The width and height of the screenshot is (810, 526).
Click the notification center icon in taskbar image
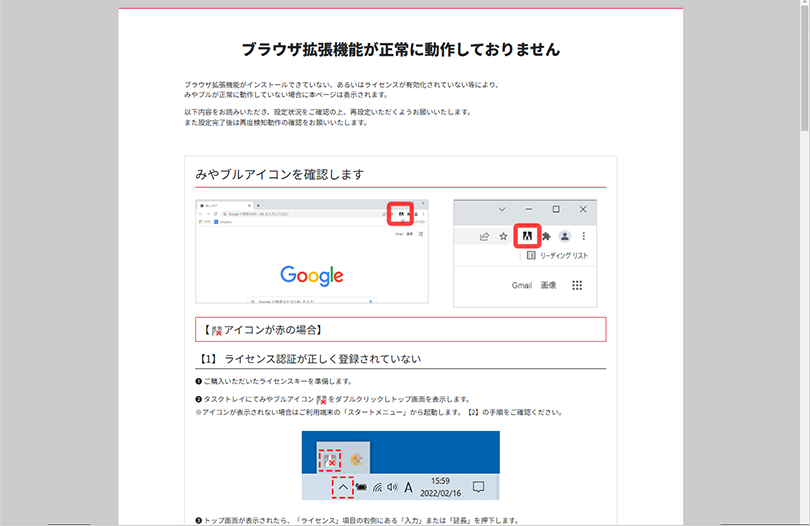point(478,487)
